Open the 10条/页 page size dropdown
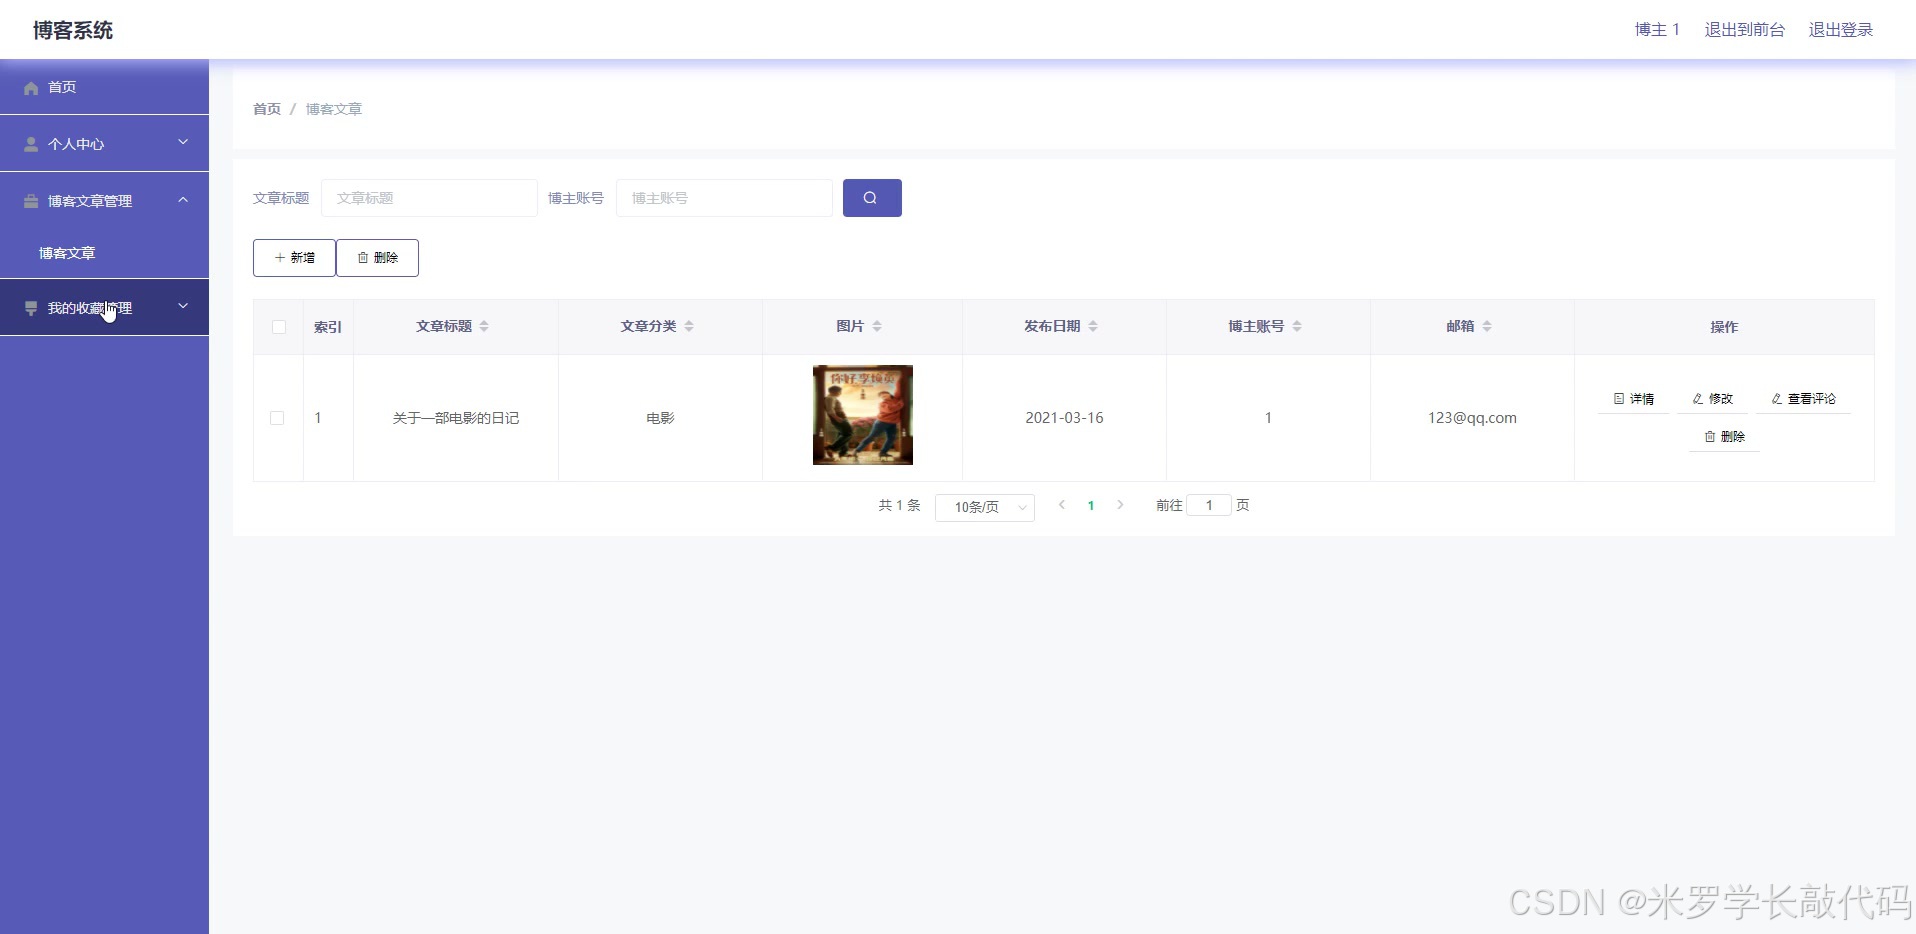The width and height of the screenshot is (1916, 934). (x=984, y=507)
